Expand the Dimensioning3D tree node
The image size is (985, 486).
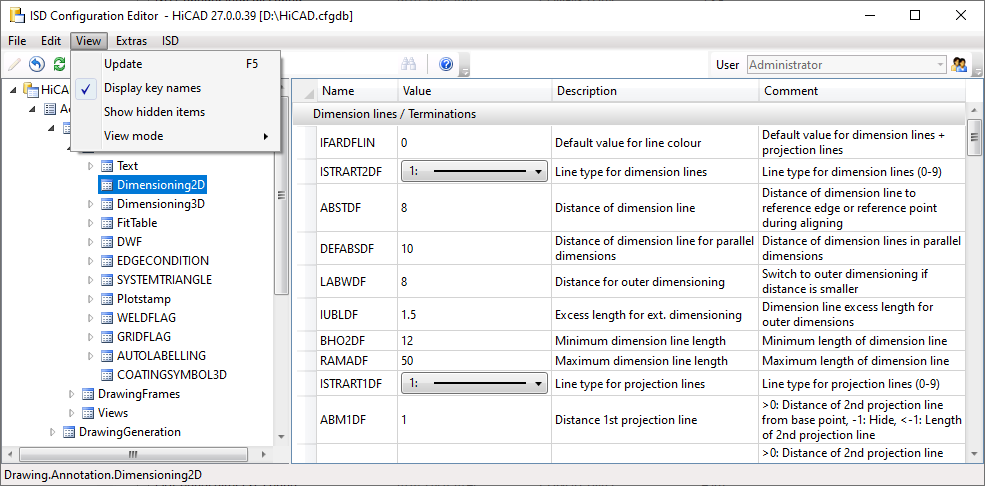coord(90,204)
